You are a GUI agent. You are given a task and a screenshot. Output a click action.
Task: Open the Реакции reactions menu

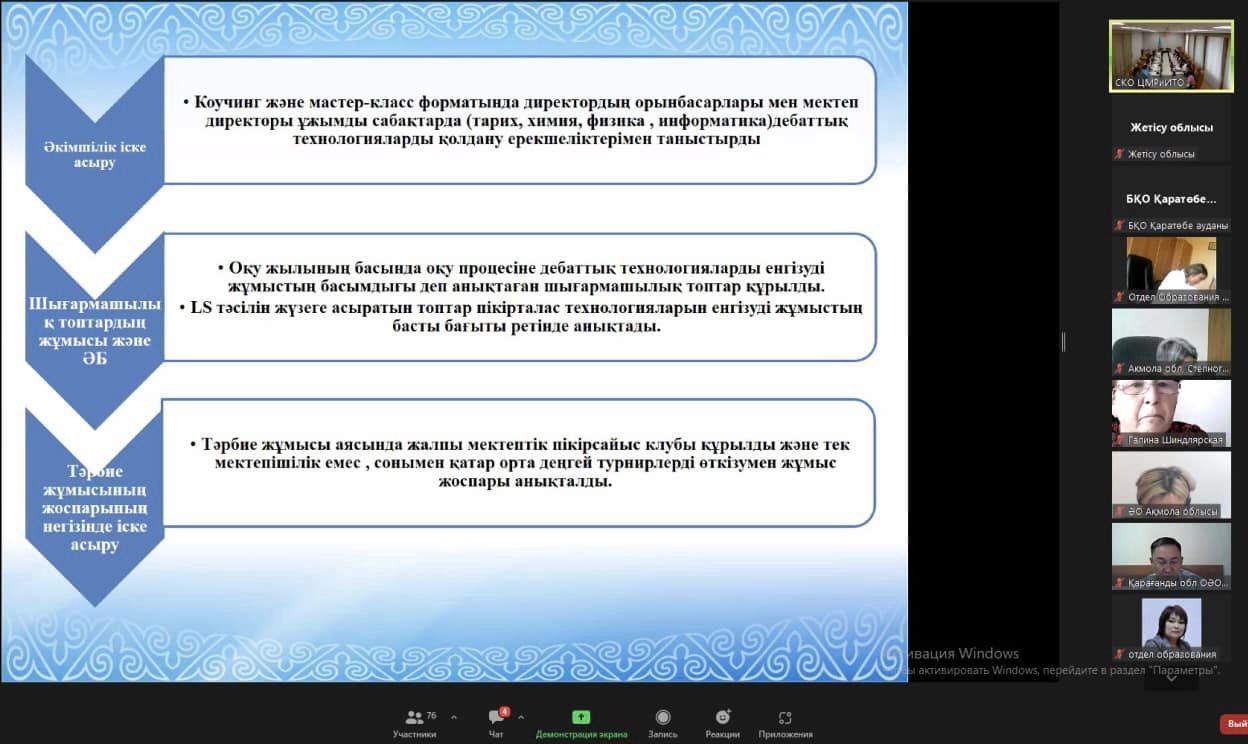722,724
